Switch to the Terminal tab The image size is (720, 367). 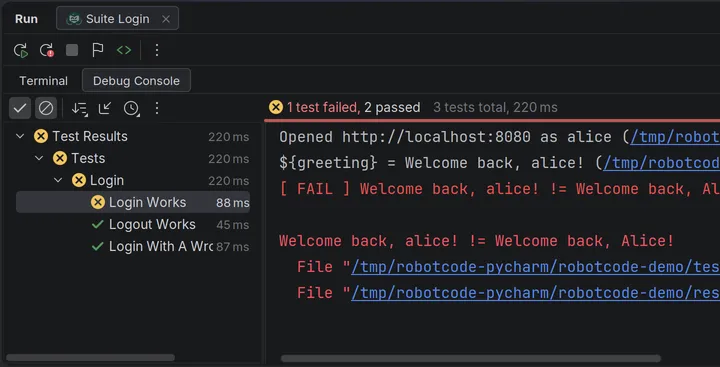(x=44, y=81)
